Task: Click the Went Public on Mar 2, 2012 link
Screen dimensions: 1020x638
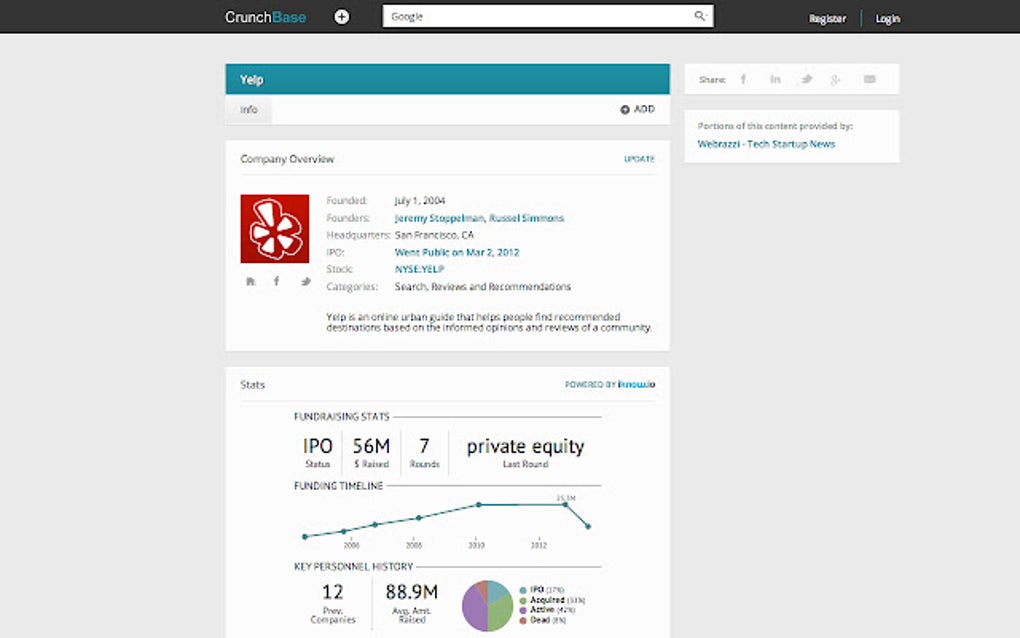Action: point(456,252)
